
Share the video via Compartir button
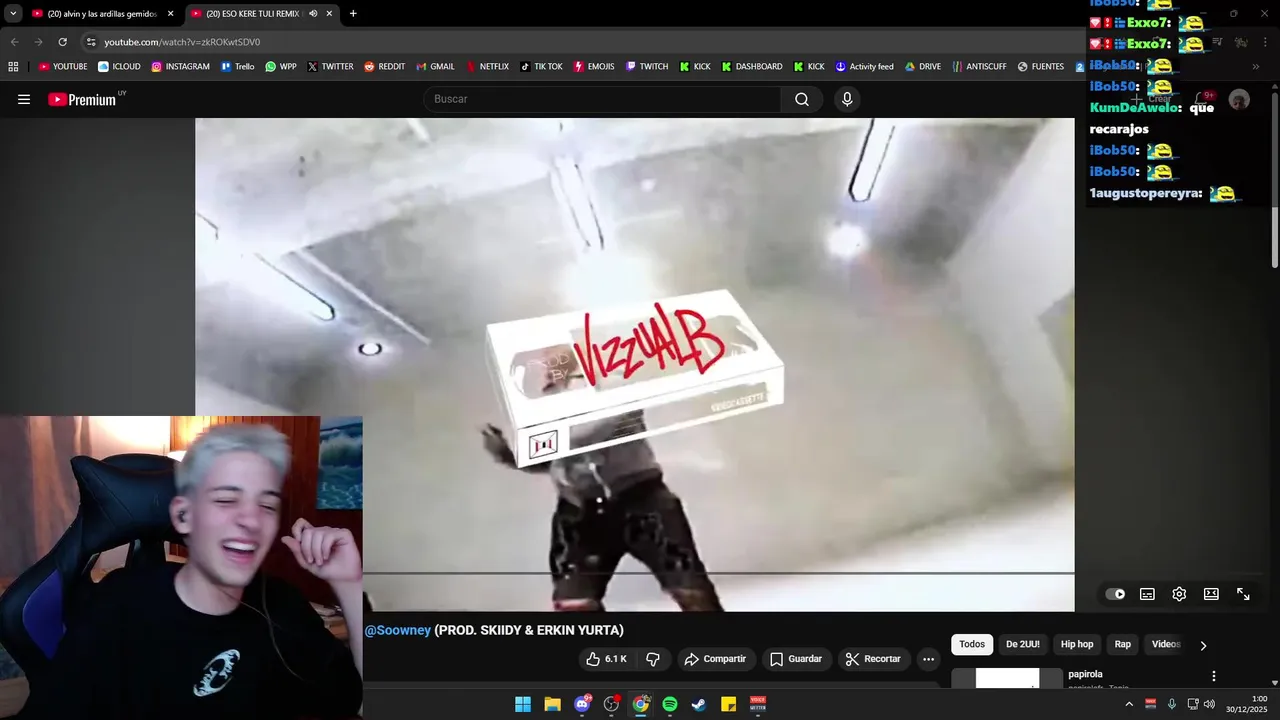(x=715, y=659)
